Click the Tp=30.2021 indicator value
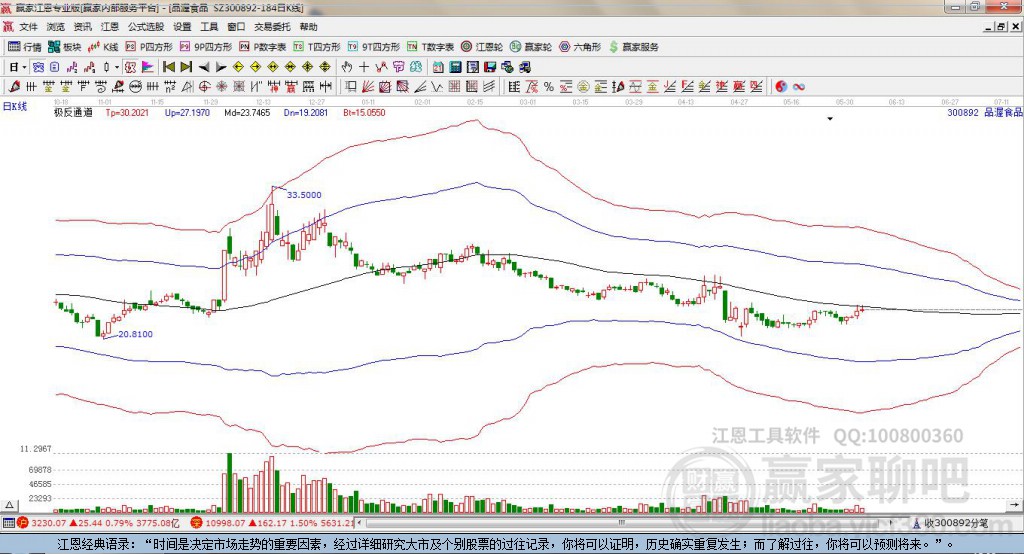Screen dimensions: 1024x554 [x=127, y=112]
